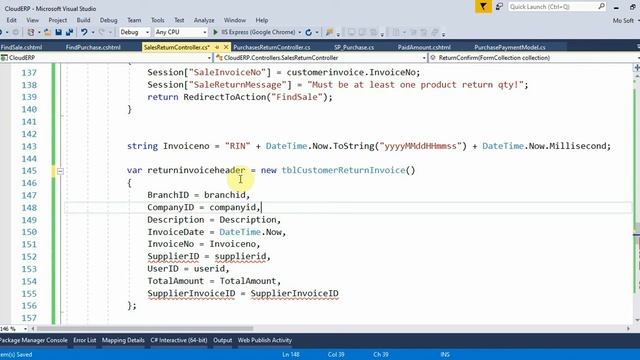Click the horizontal scrollbar thumb below the code

point(145,328)
